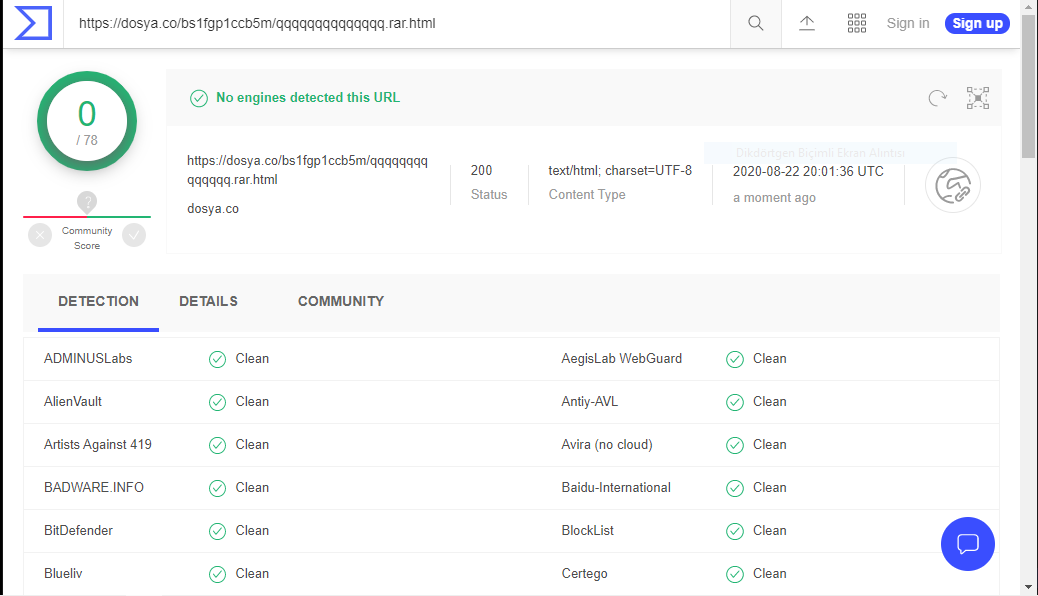Click the ADMINUSLabs Clean result checkmark
1038x596 pixels.
pos(217,359)
